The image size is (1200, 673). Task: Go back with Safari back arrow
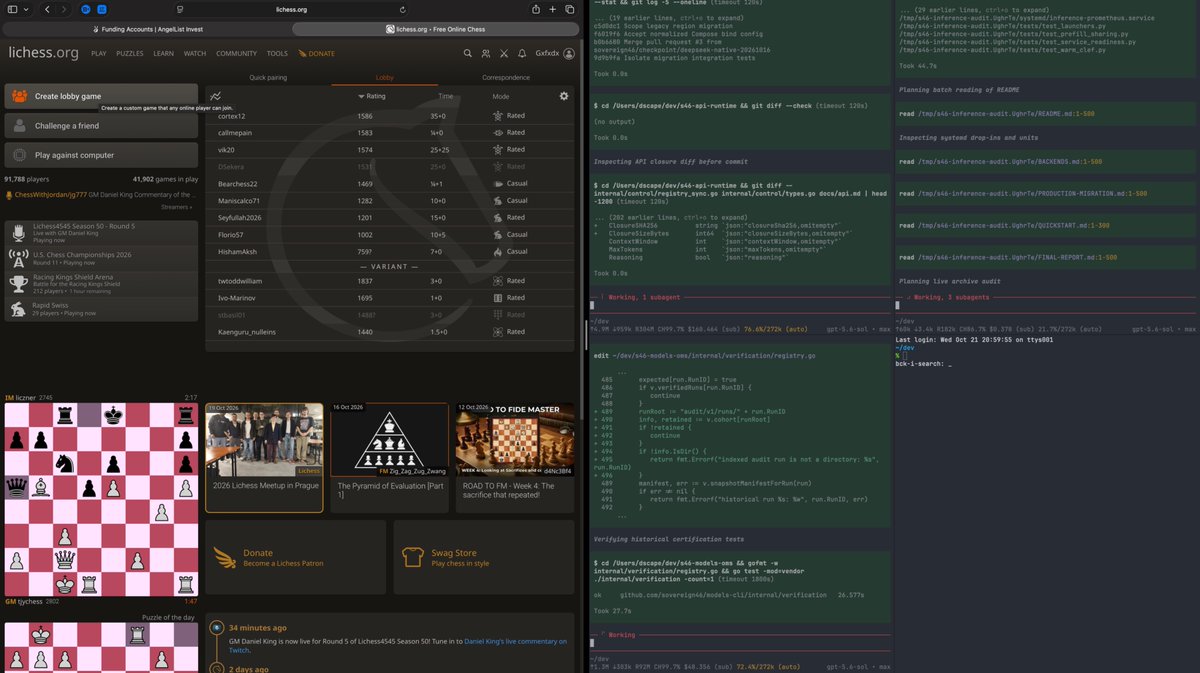pos(48,9)
